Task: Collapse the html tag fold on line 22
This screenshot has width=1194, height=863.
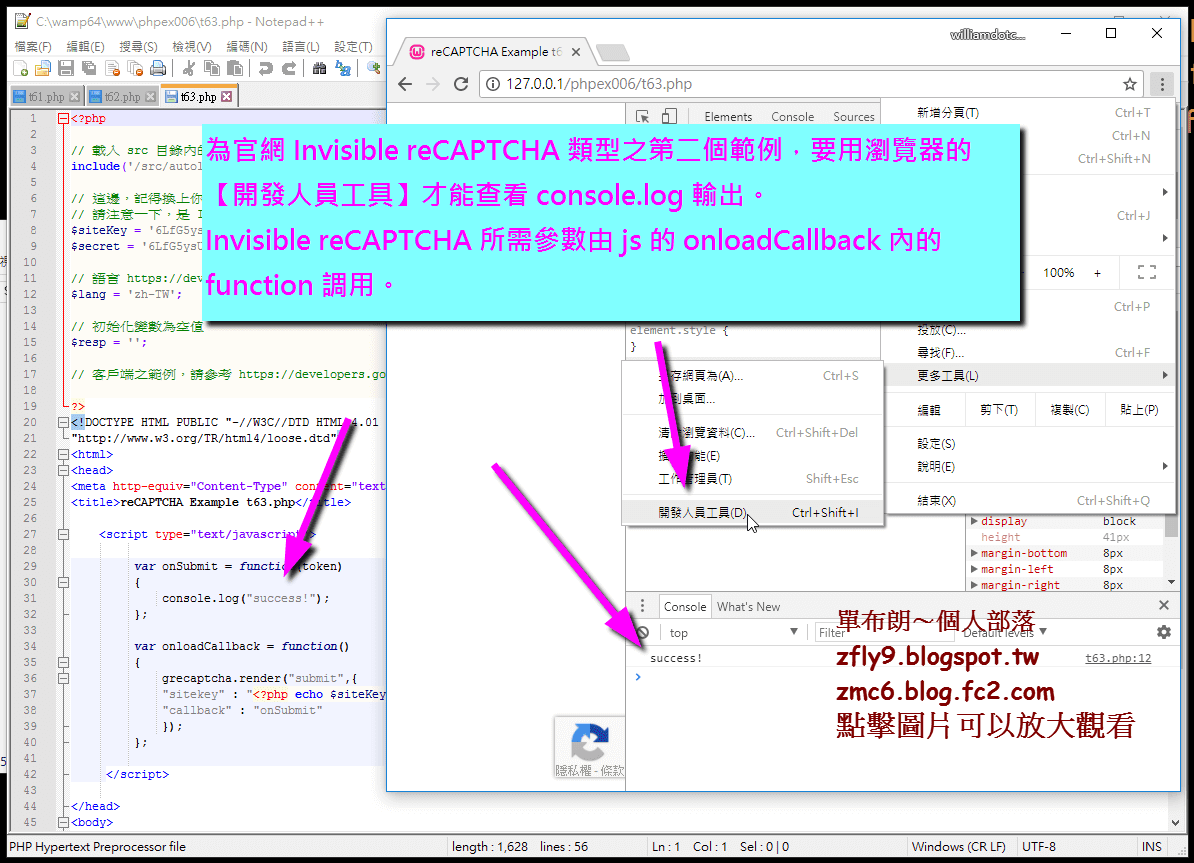Action: (64, 454)
